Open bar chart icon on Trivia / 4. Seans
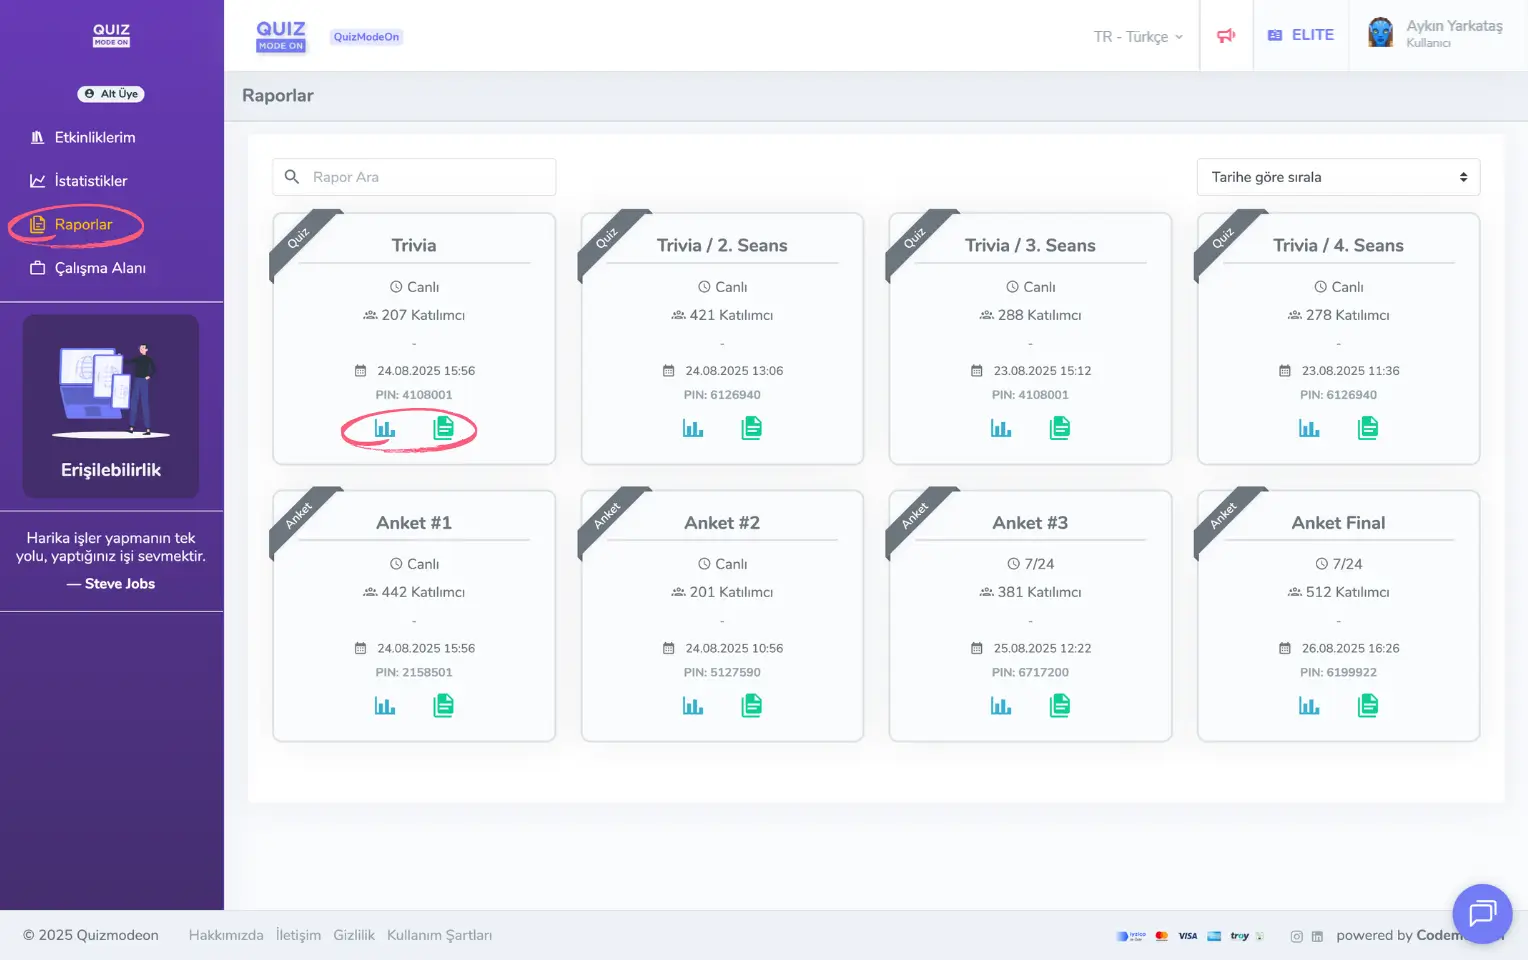This screenshot has width=1528, height=960. (x=1309, y=429)
